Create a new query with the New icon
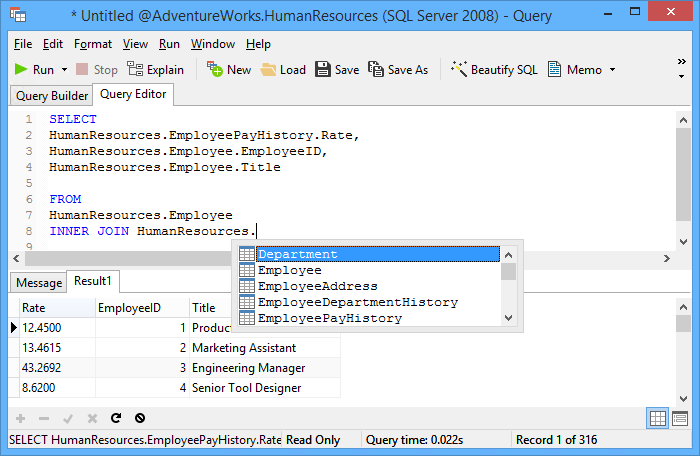Viewport: 700px width, 456px height. [x=215, y=69]
